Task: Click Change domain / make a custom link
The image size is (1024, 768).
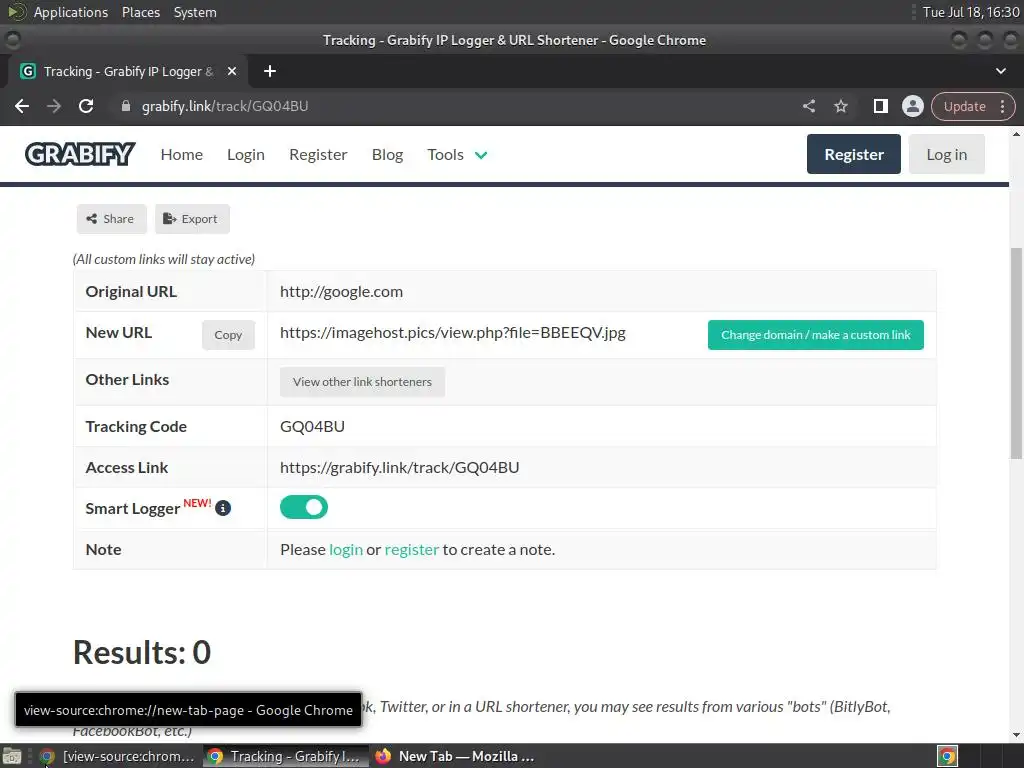Action: point(816,335)
